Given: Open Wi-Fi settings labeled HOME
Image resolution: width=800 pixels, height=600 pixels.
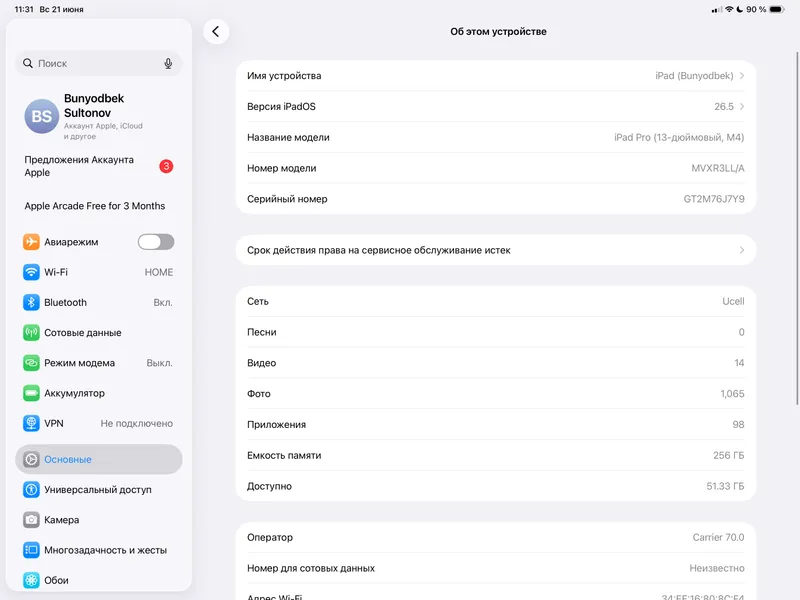Looking at the screenshot, I should pyautogui.click(x=99, y=272).
